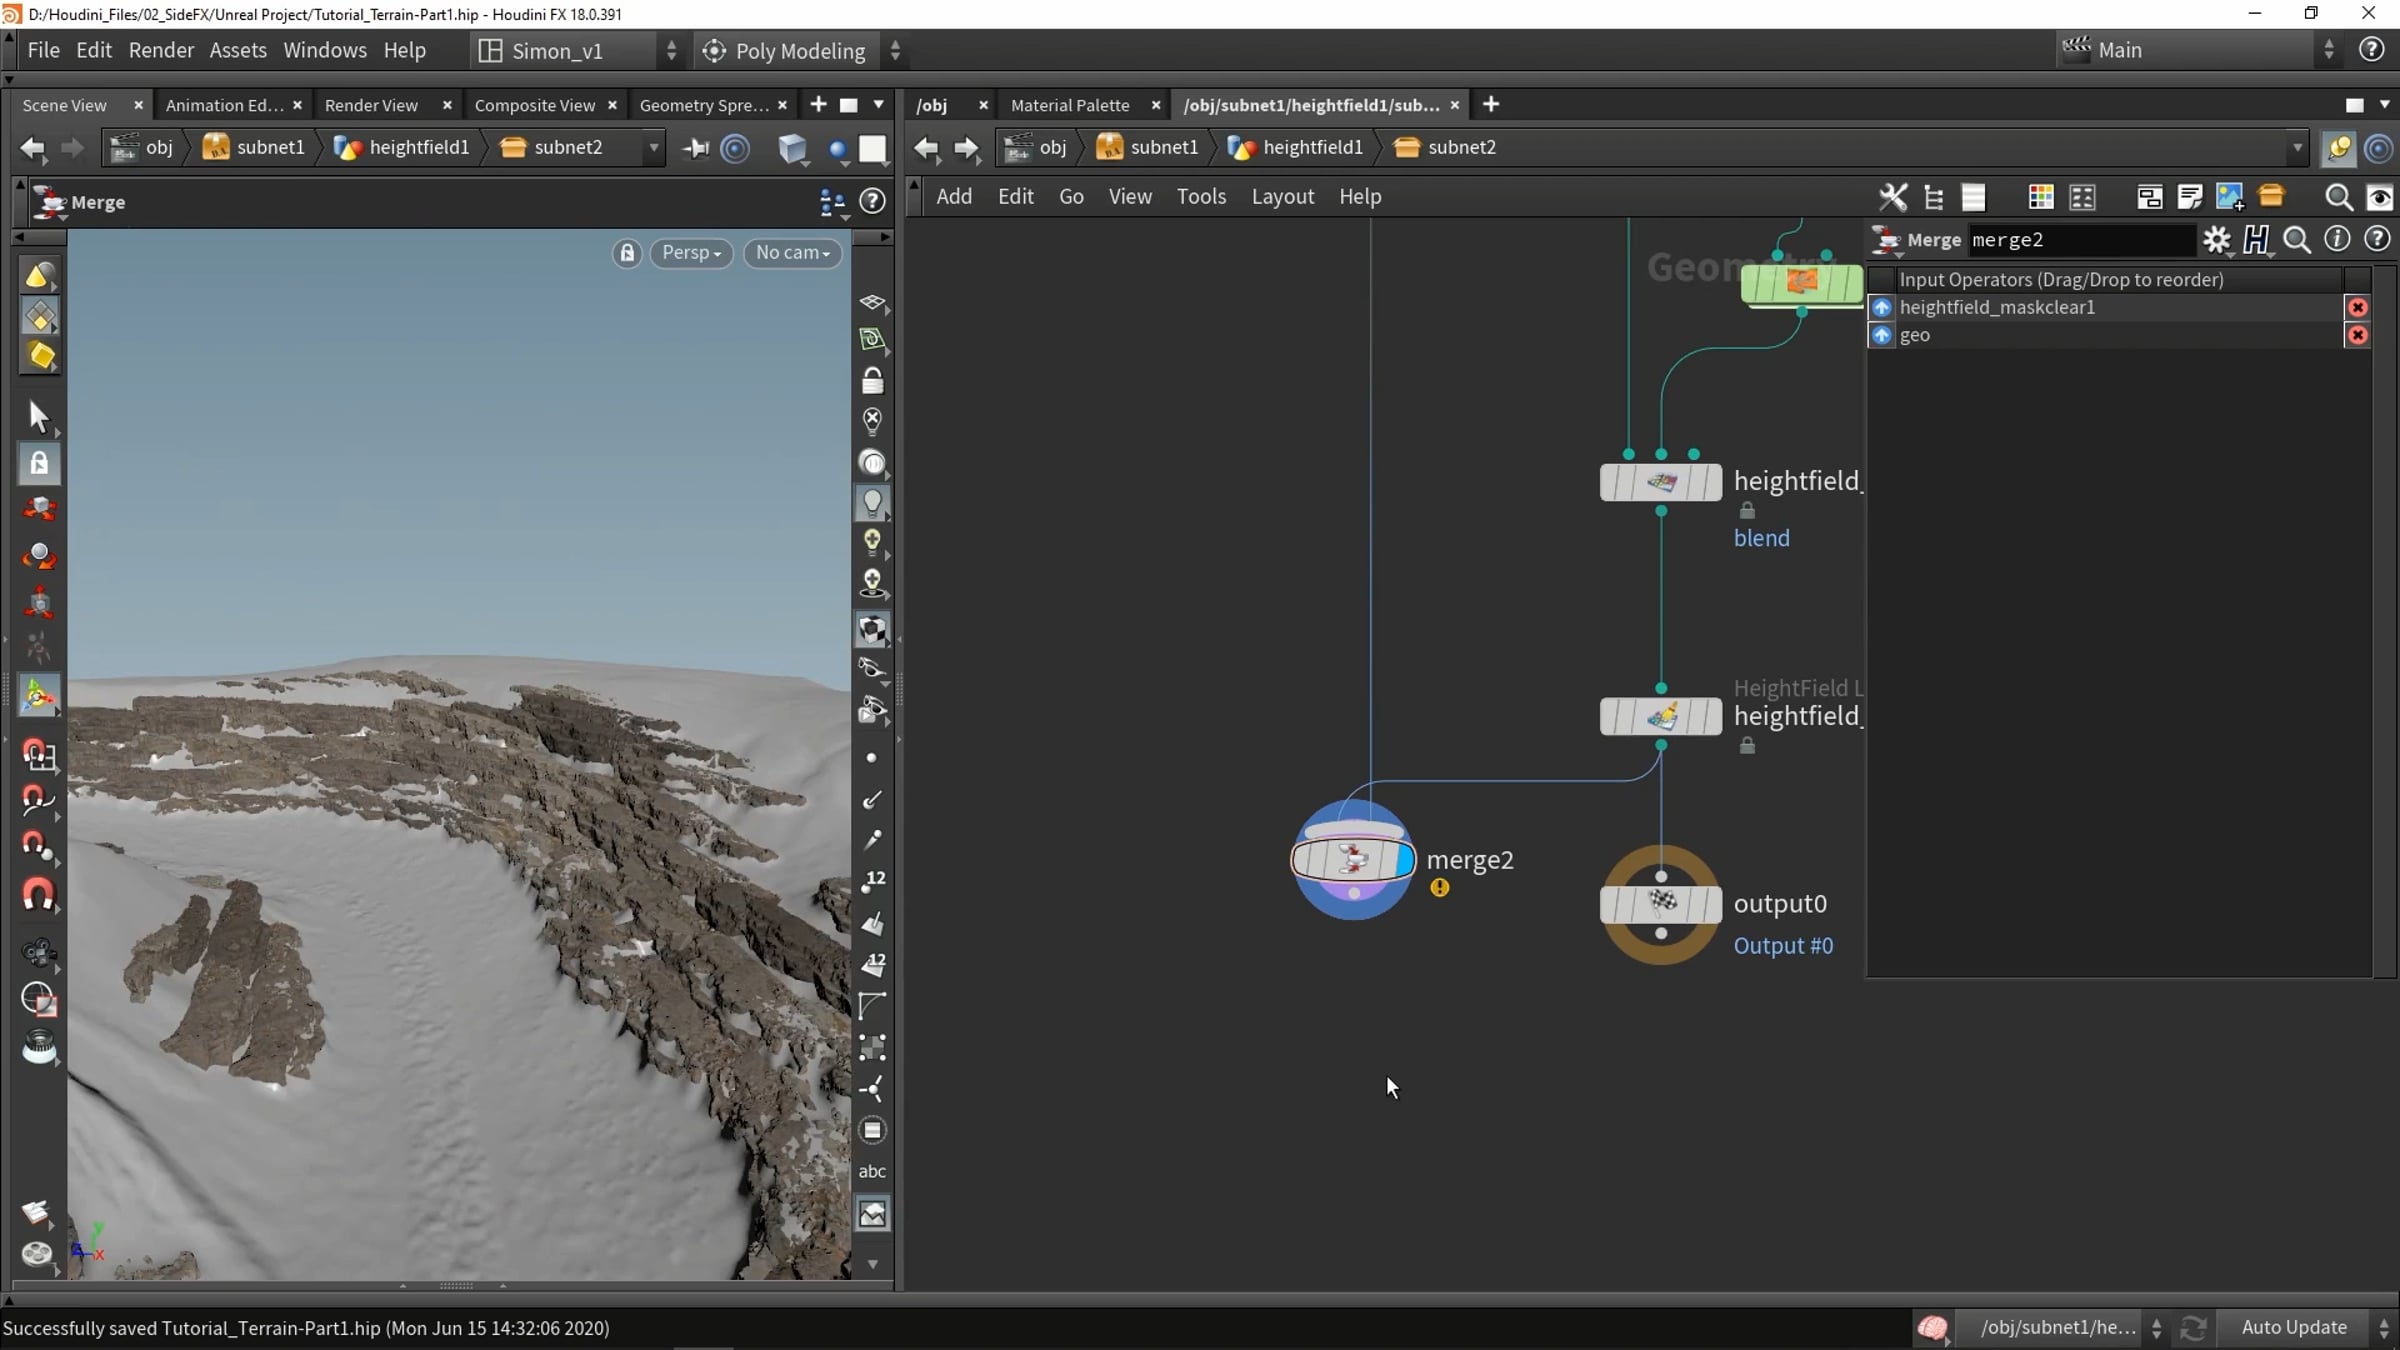Open the No cam camera dropdown
The height and width of the screenshot is (1350, 2400).
[x=793, y=253]
